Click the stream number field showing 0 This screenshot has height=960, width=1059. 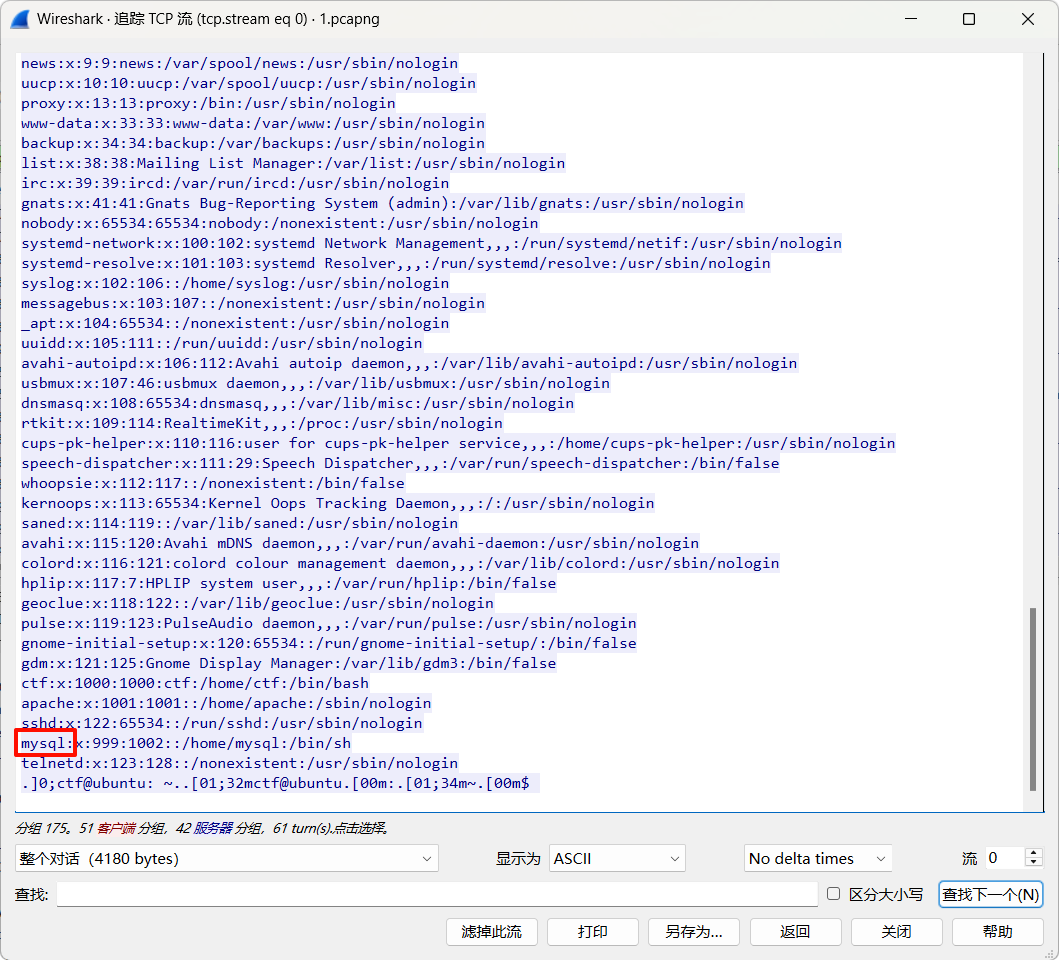pos(1004,859)
